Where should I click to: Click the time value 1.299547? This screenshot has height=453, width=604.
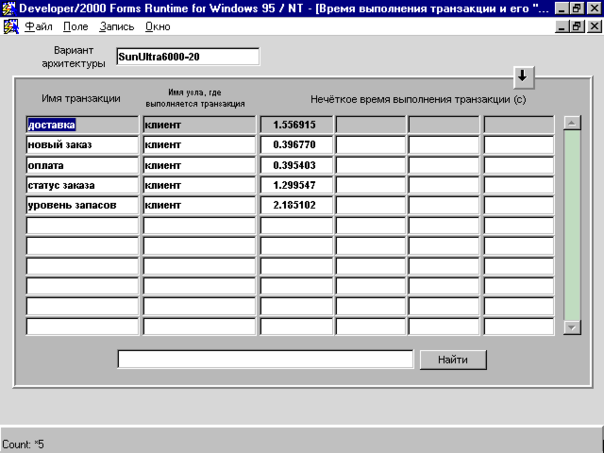click(x=296, y=185)
